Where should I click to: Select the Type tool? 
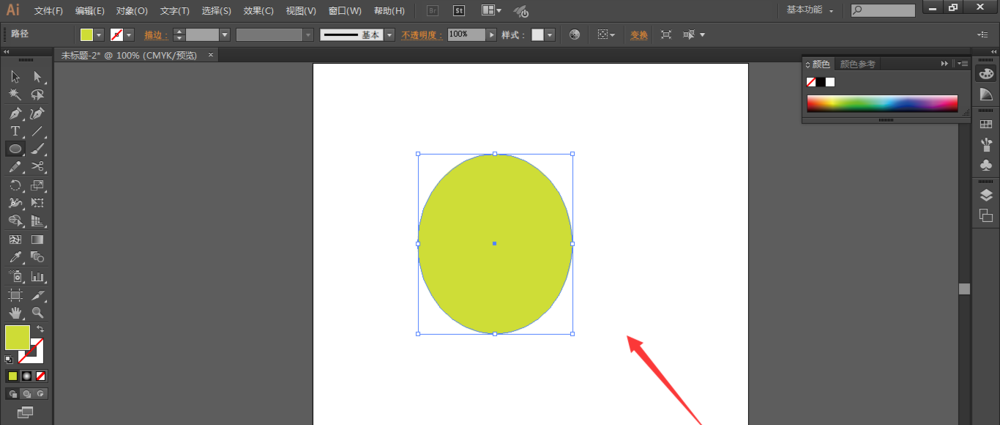pos(16,131)
